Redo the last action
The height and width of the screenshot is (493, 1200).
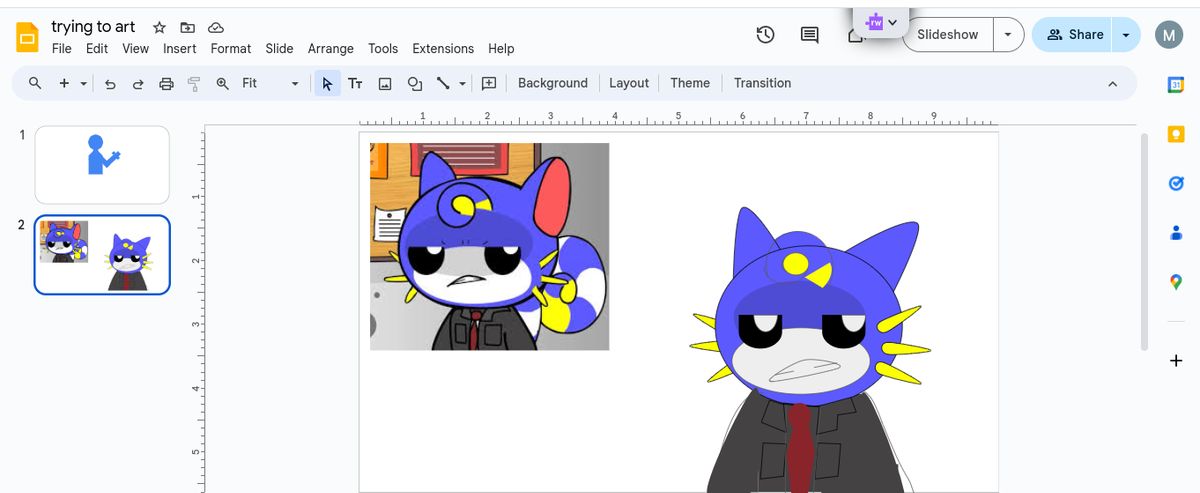pyautogui.click(x=138, y=84)
